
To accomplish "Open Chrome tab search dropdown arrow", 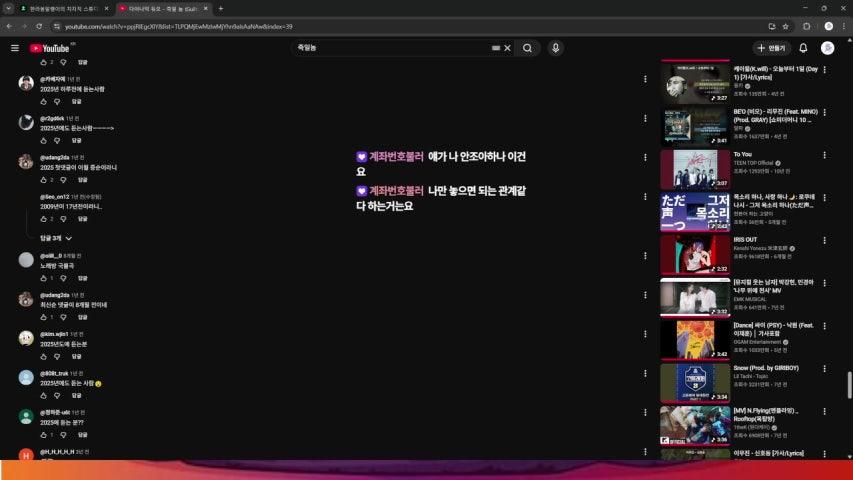I will click(x=8, y=8).
